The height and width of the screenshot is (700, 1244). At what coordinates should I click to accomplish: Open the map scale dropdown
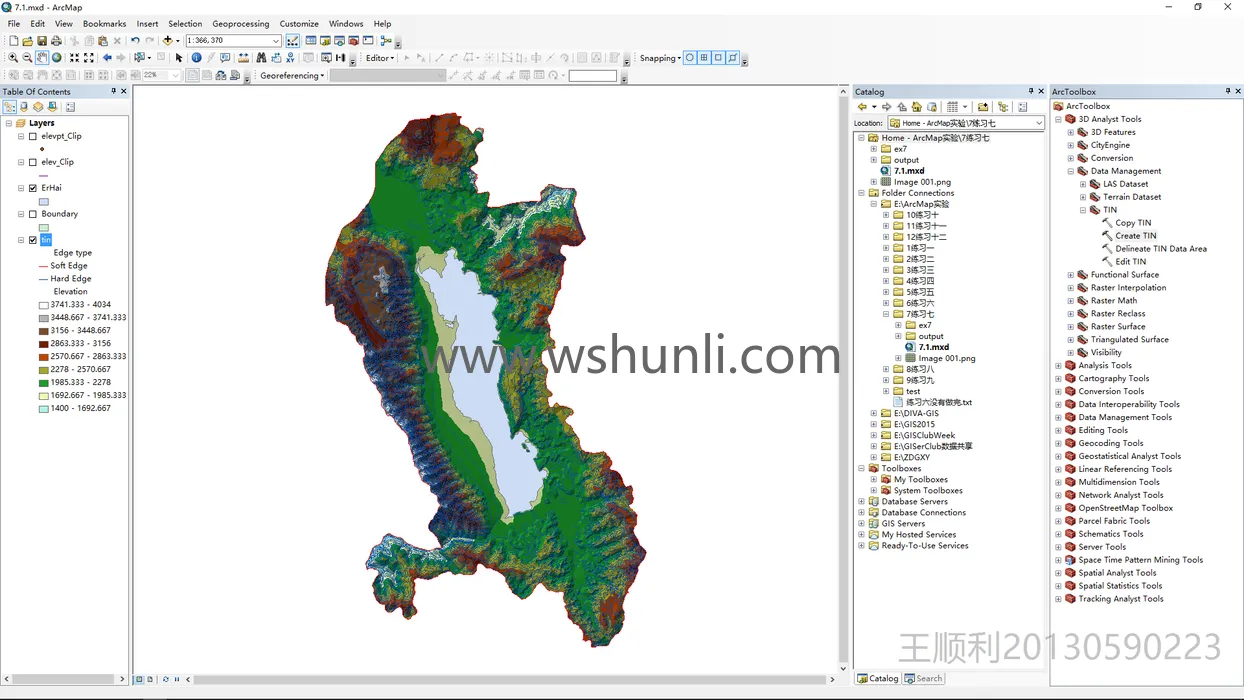276,41
